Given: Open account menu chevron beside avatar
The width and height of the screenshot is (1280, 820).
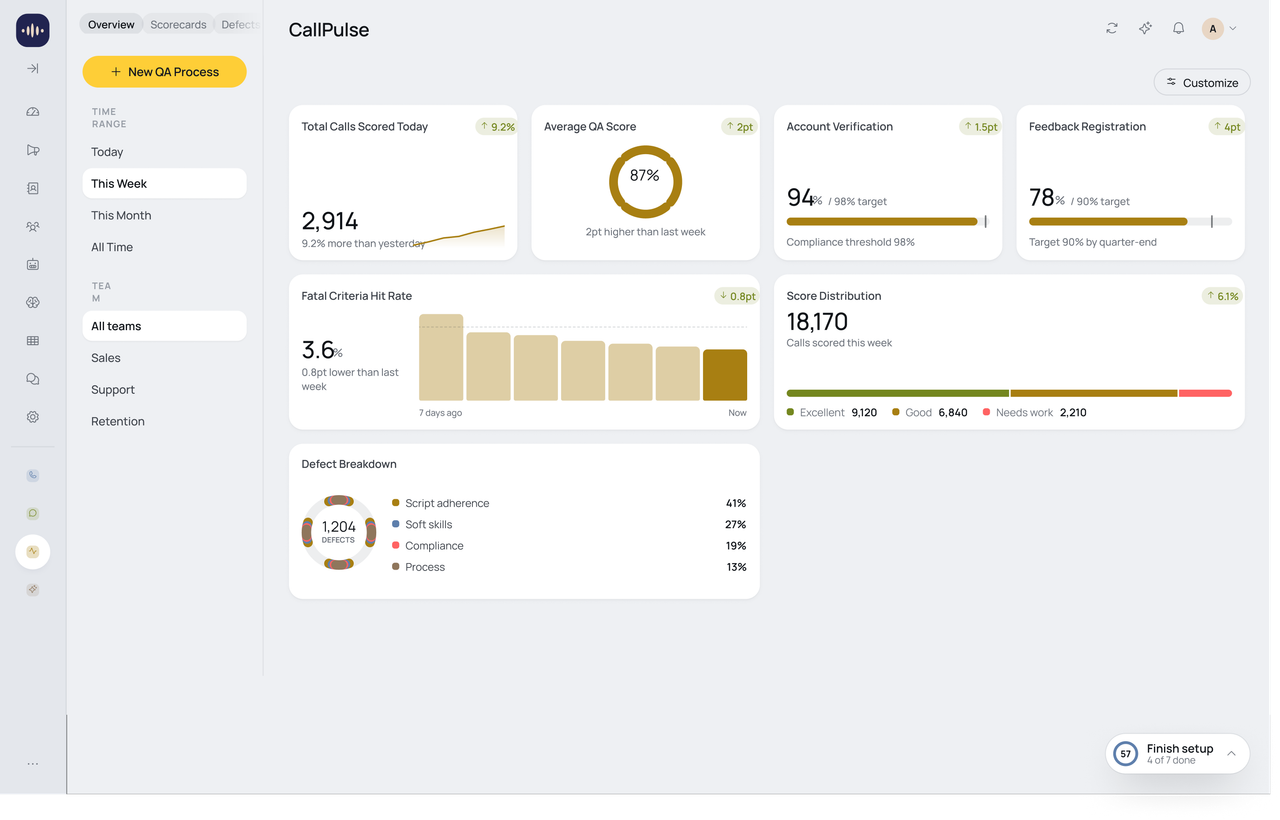Looking at the screenshot, I should 1233,29.
